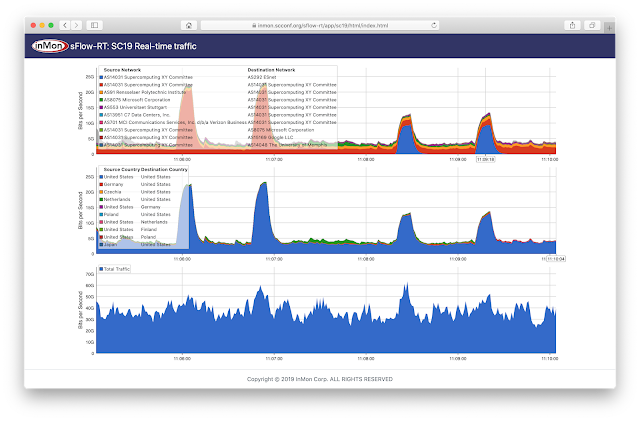Viewport: 640px width, 421px height.
Task: Click the sFlow-RT: SC19 Real-time traffic title
Action: (133, 46)
